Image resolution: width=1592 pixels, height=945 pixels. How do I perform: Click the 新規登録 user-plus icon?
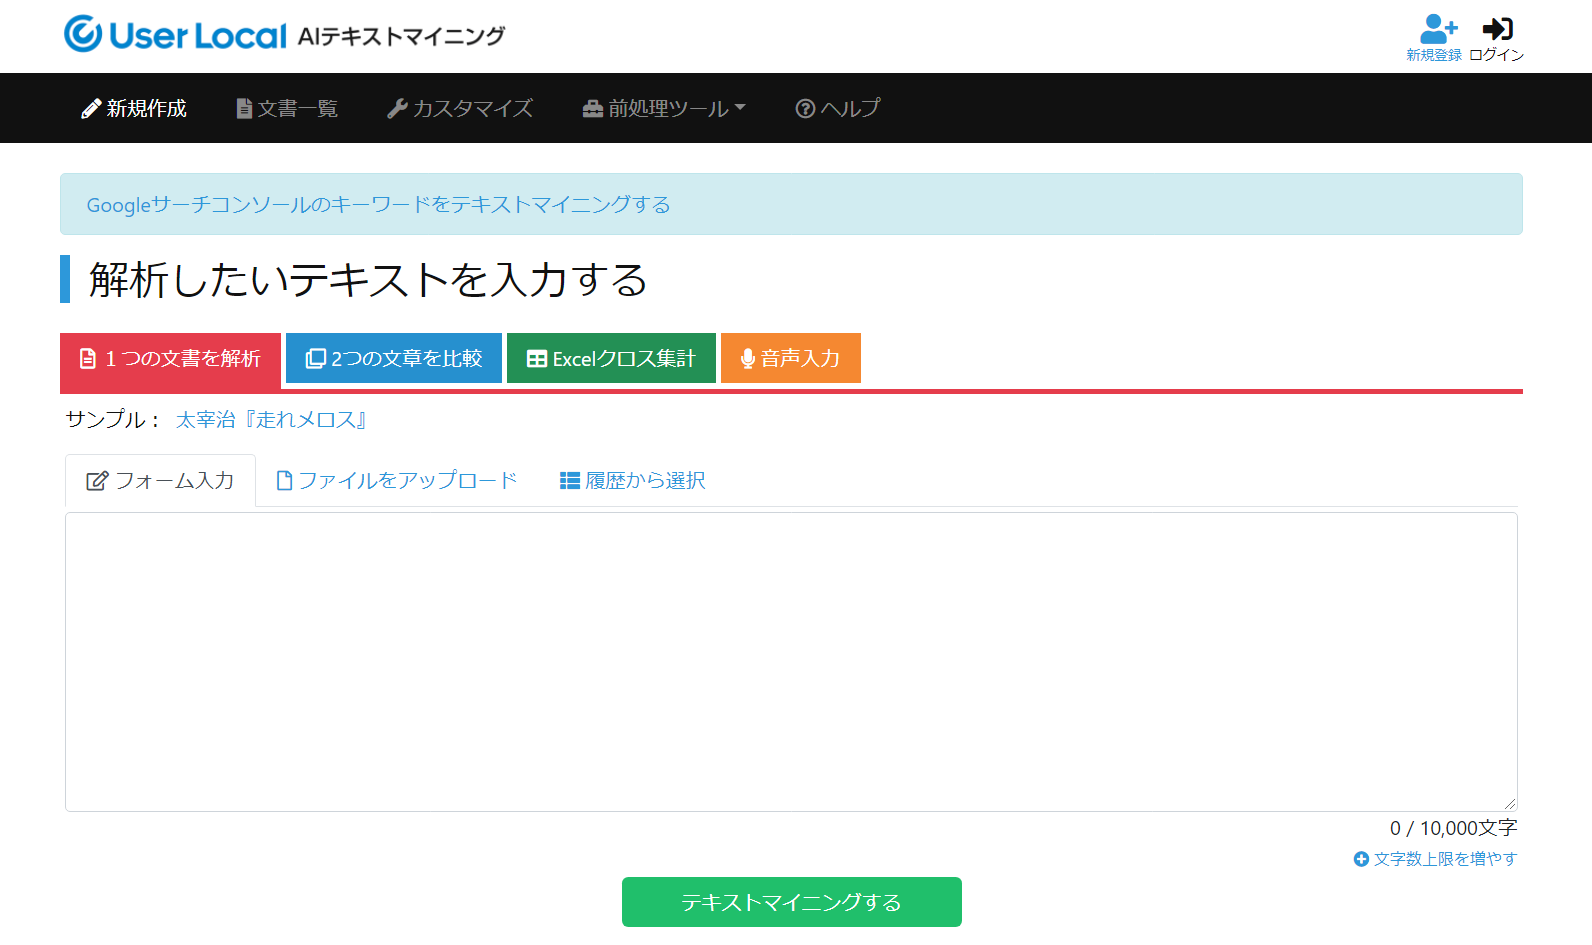pyautogui.click(x=1437, y=28)
